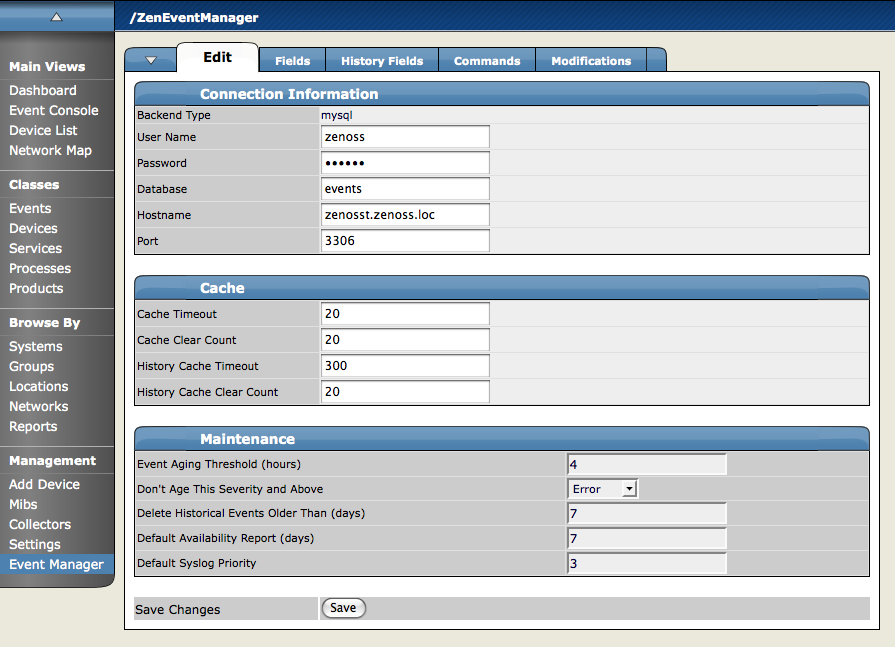Open the Commands tab

(487, 60)
